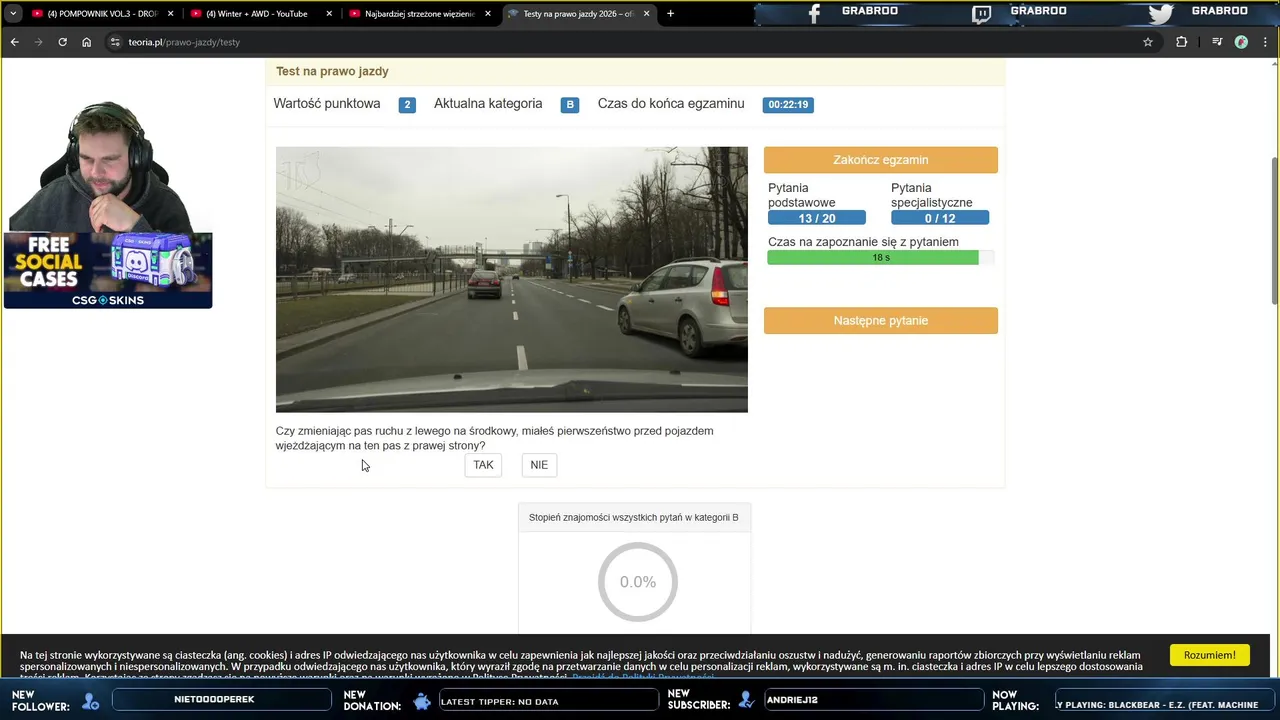Click the Twitch logo in the overlay
1280x720 pixels.
click(x=982, y=13)
